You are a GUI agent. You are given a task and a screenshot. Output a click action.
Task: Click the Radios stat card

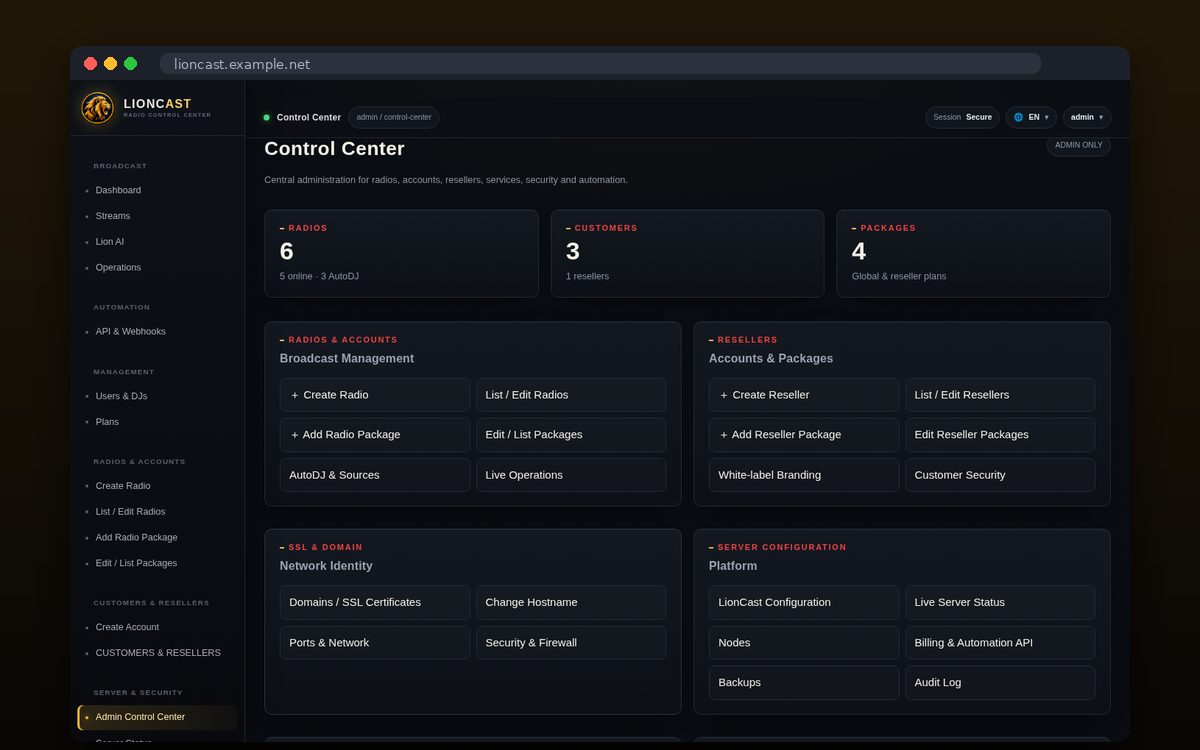click(x=401, y=253)
